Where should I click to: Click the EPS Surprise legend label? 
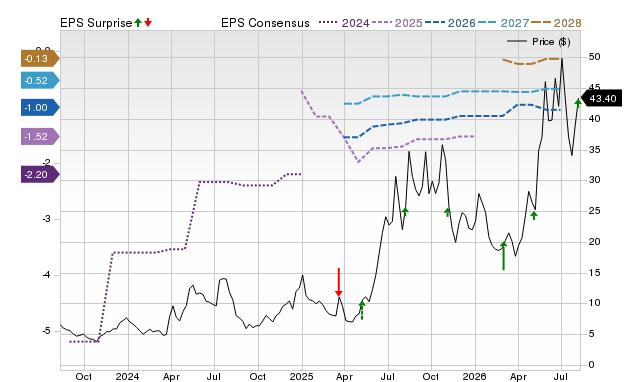pos(96,23)
